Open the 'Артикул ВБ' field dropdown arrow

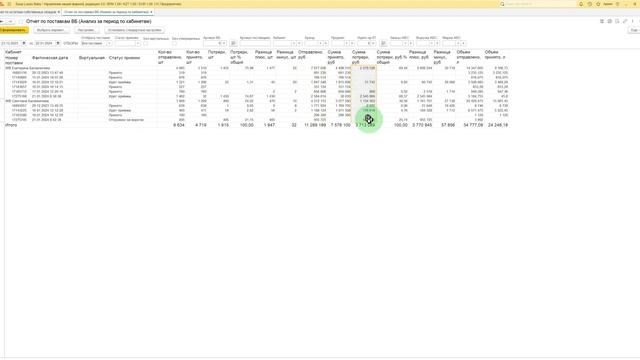(x=224, y=43)
